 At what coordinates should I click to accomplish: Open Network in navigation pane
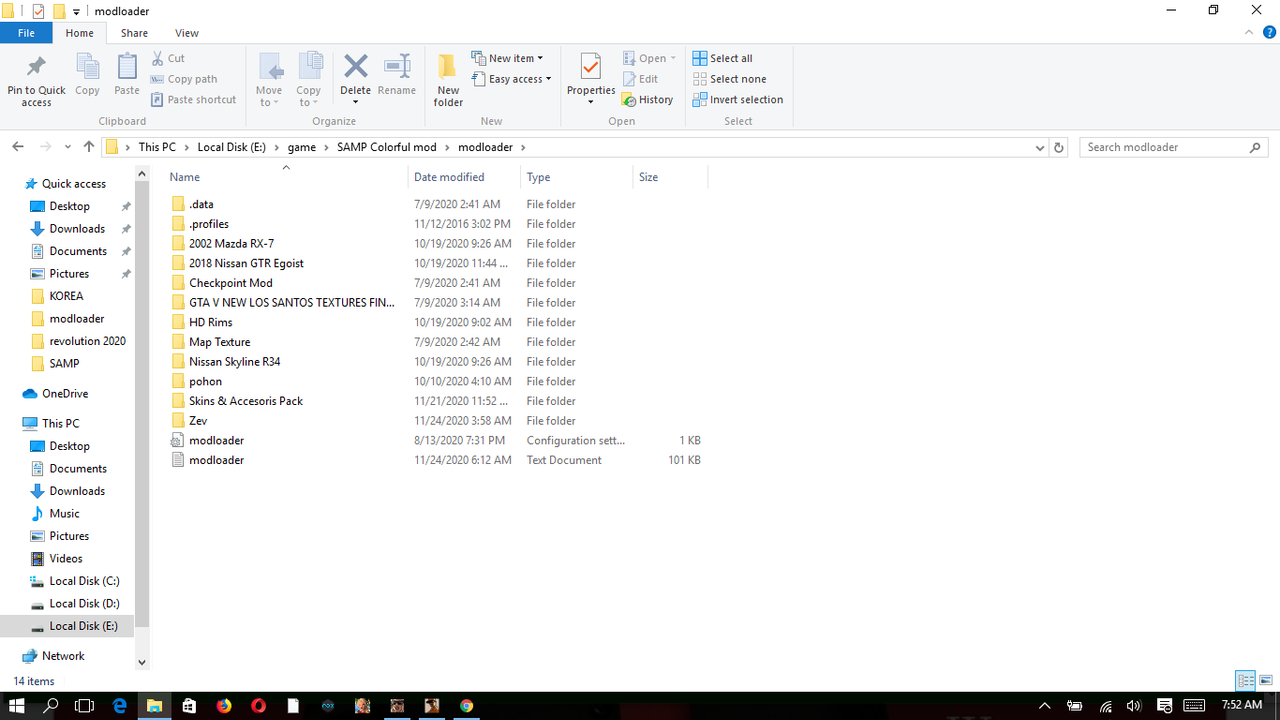click(63, 656)
